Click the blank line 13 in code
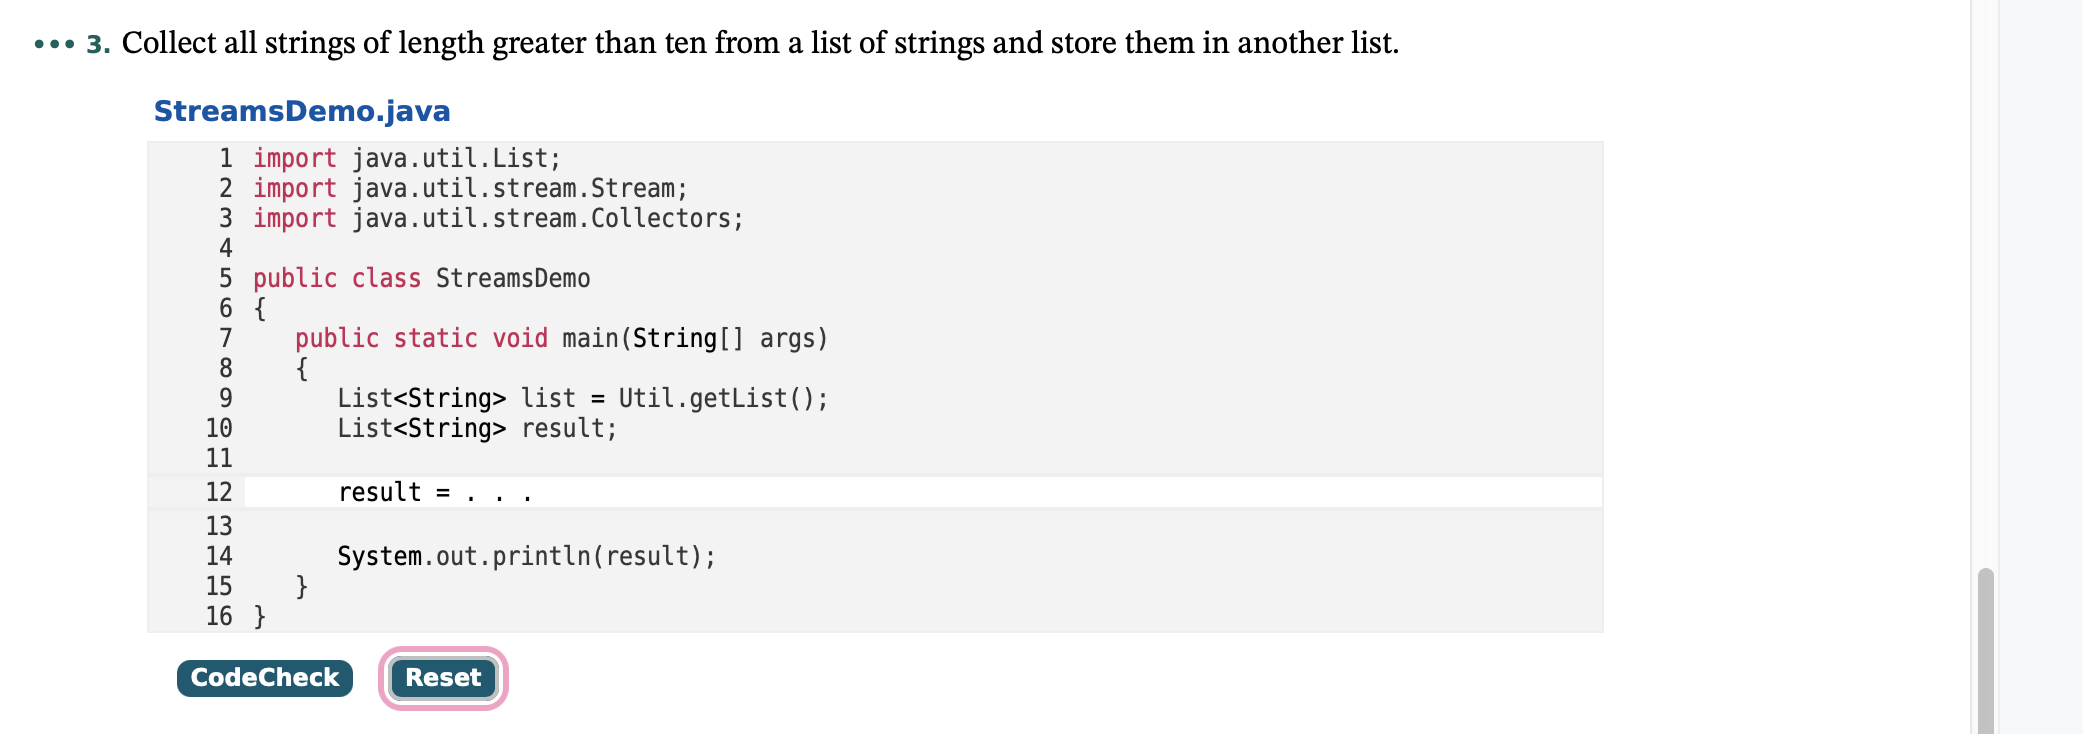 coord(923,526)
